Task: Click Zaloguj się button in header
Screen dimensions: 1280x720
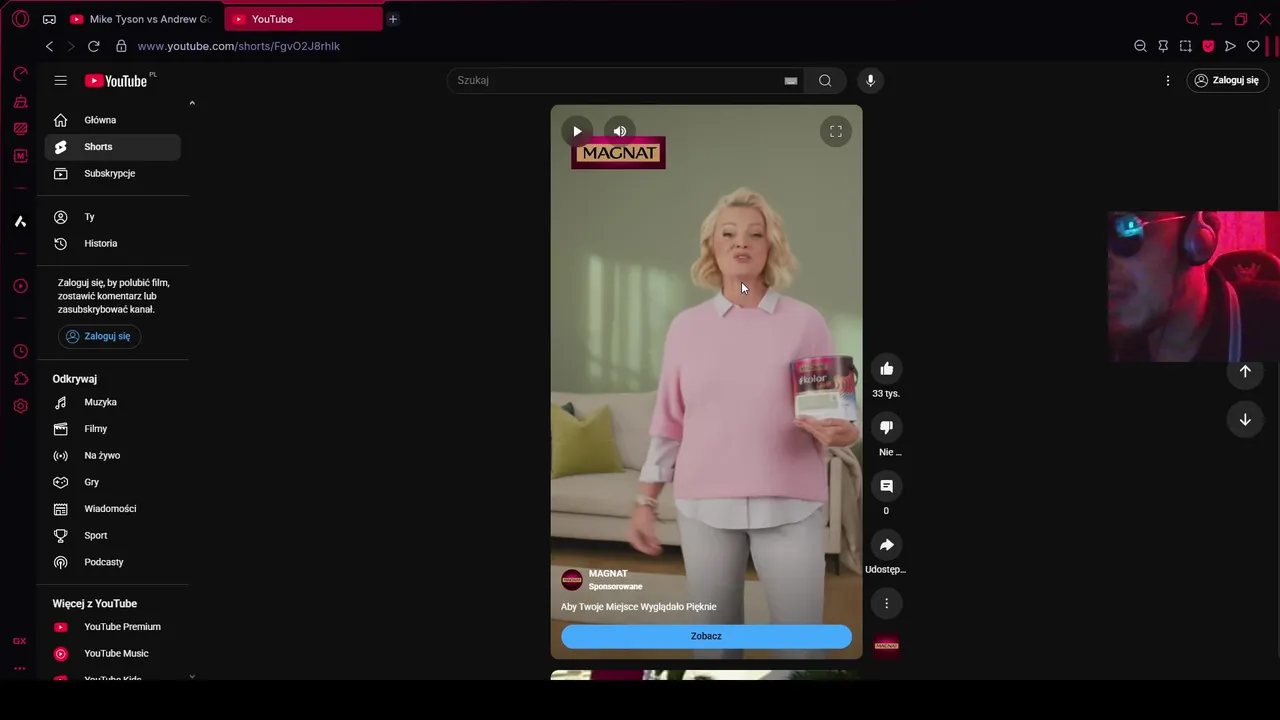Action: point(1228,81)
